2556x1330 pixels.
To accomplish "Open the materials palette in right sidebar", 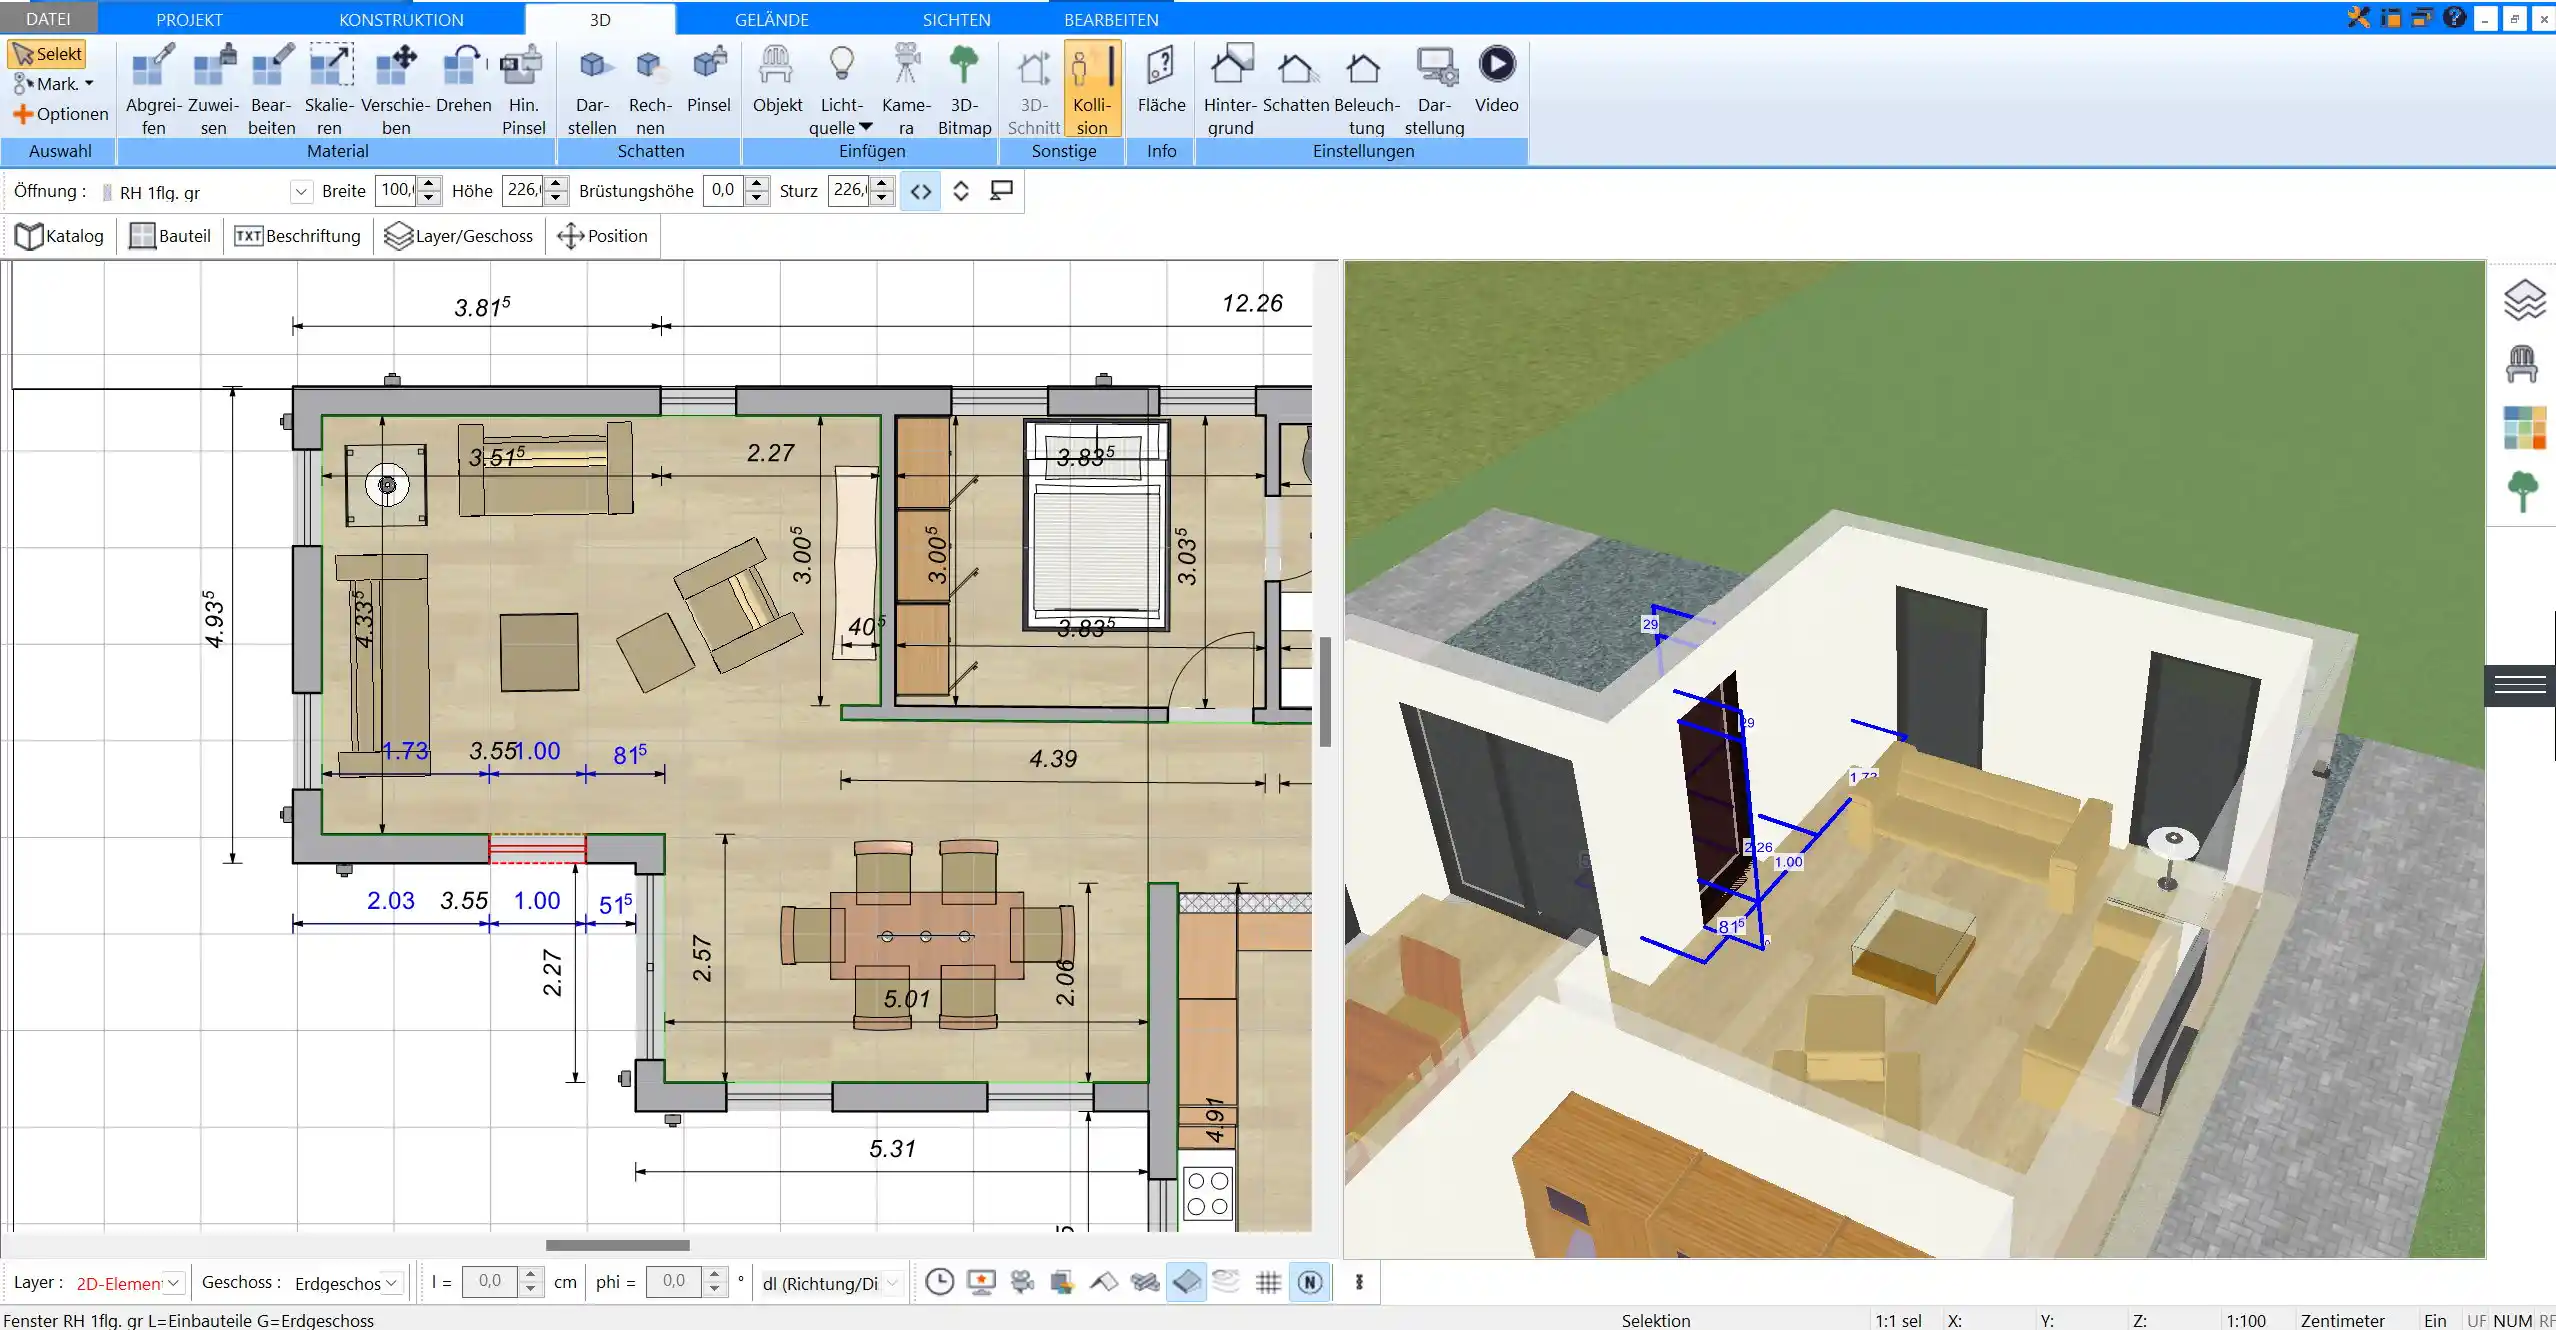I will point(2524,428).
